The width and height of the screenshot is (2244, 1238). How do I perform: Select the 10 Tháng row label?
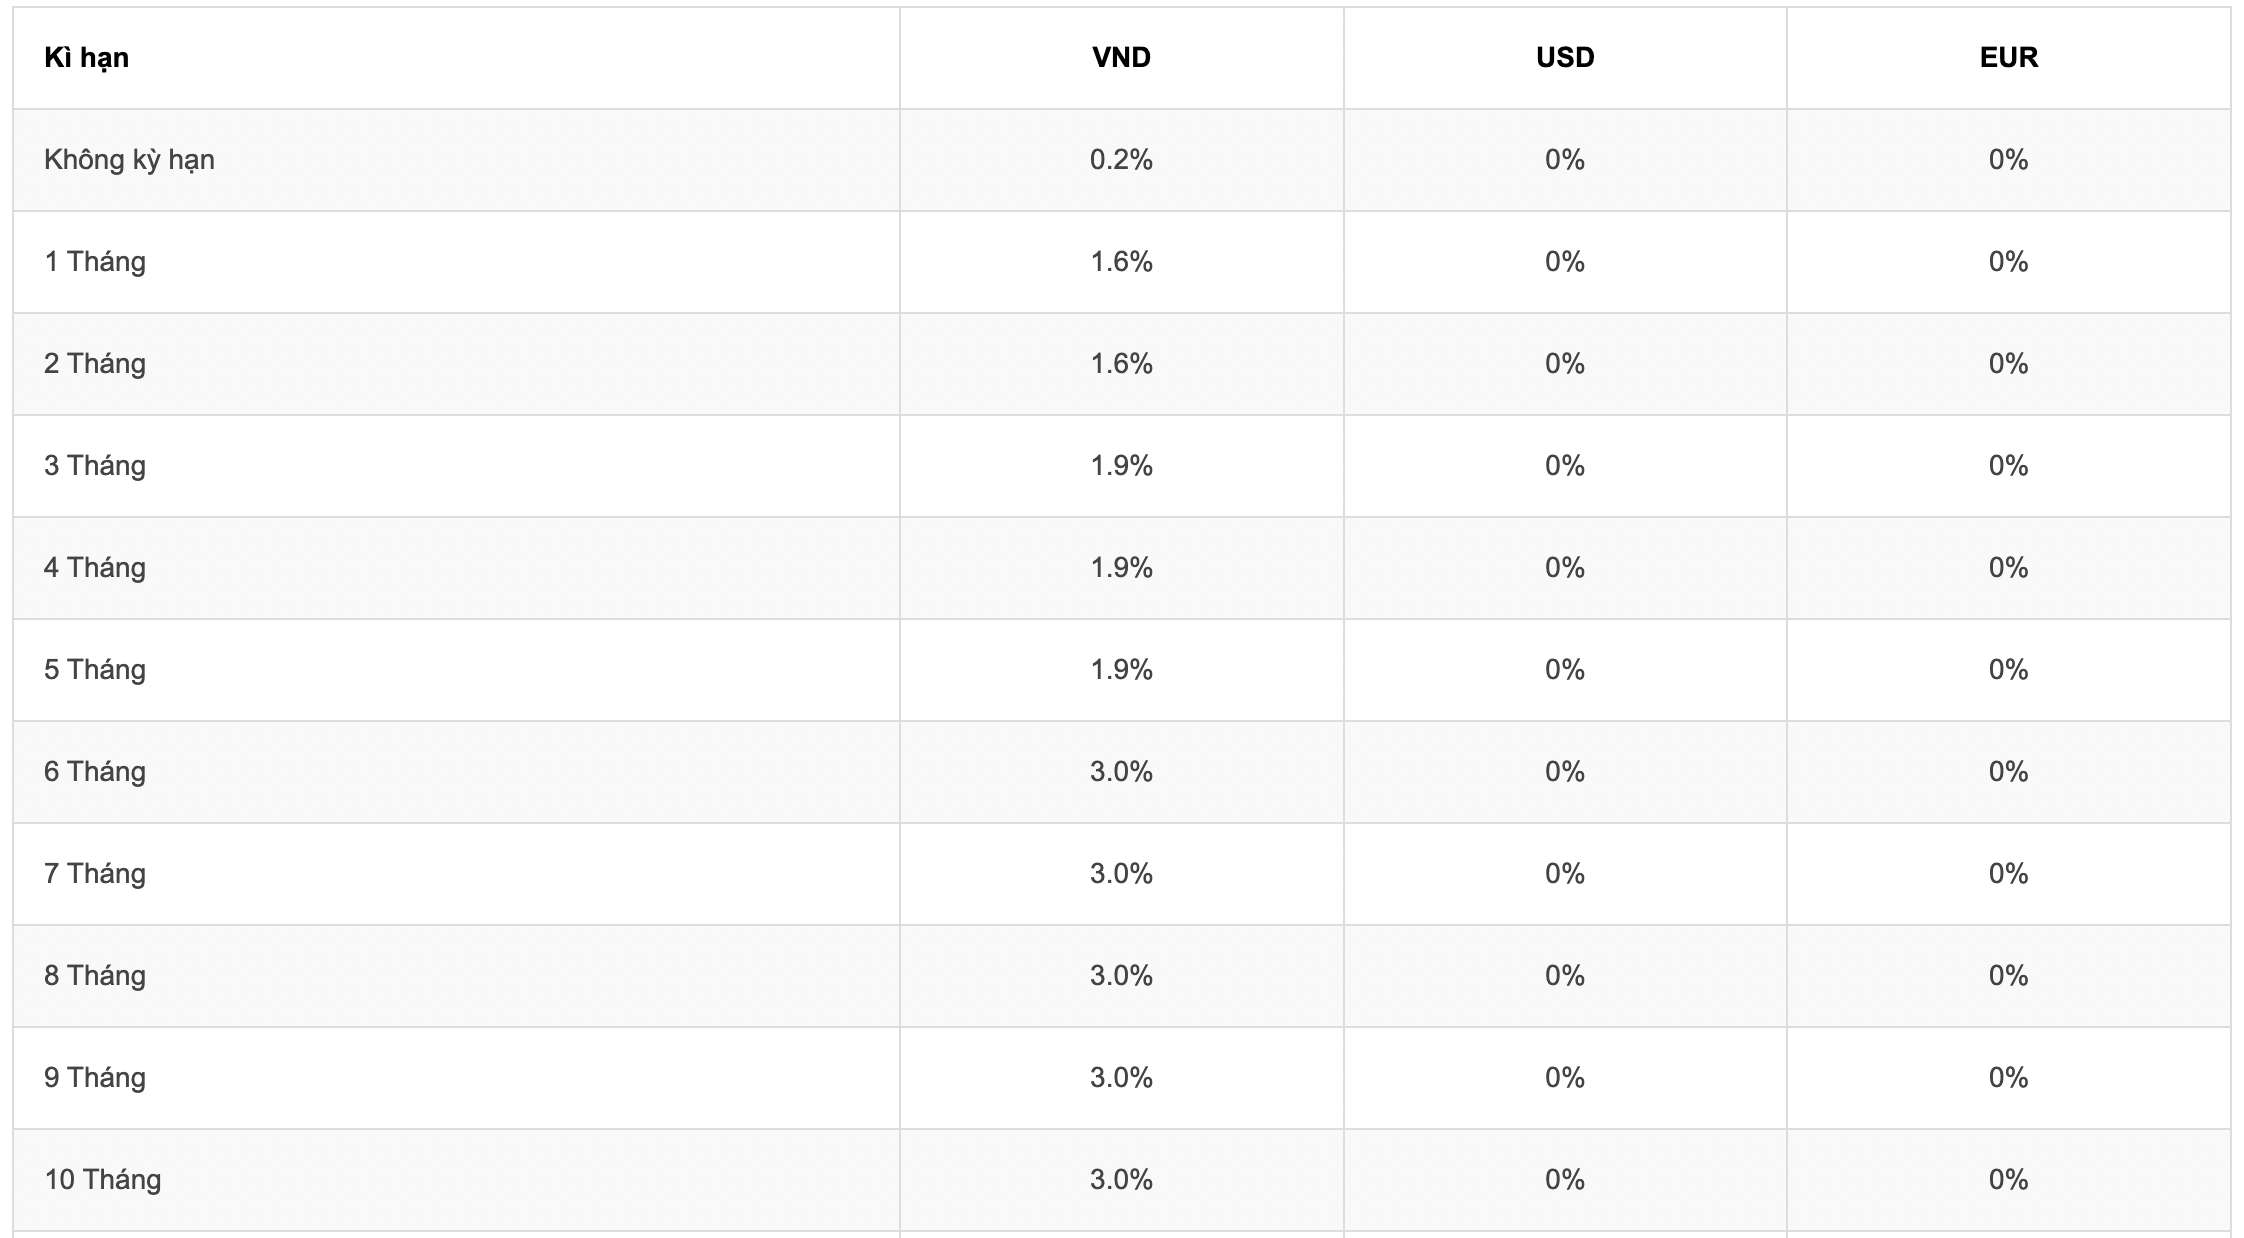[103, 1180]
